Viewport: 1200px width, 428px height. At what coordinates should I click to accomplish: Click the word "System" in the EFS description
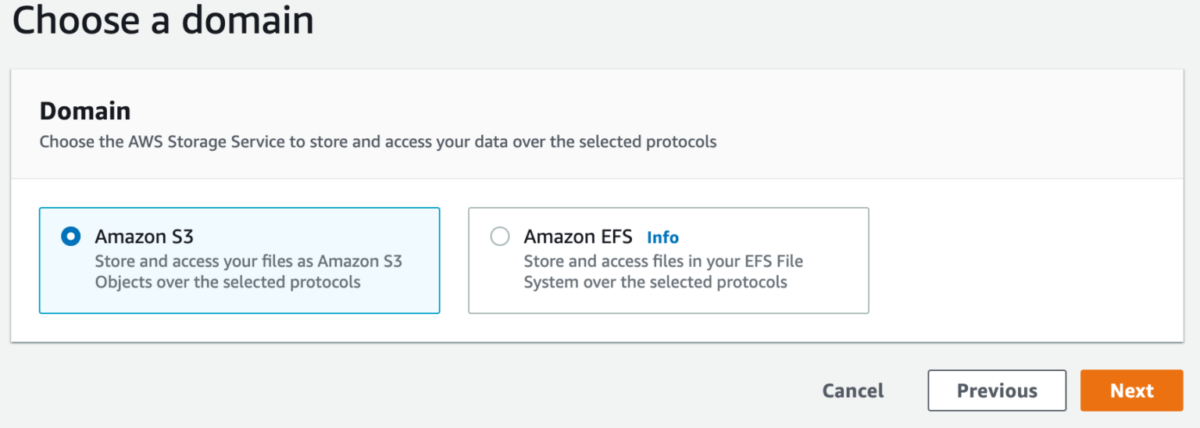[553, 282]
